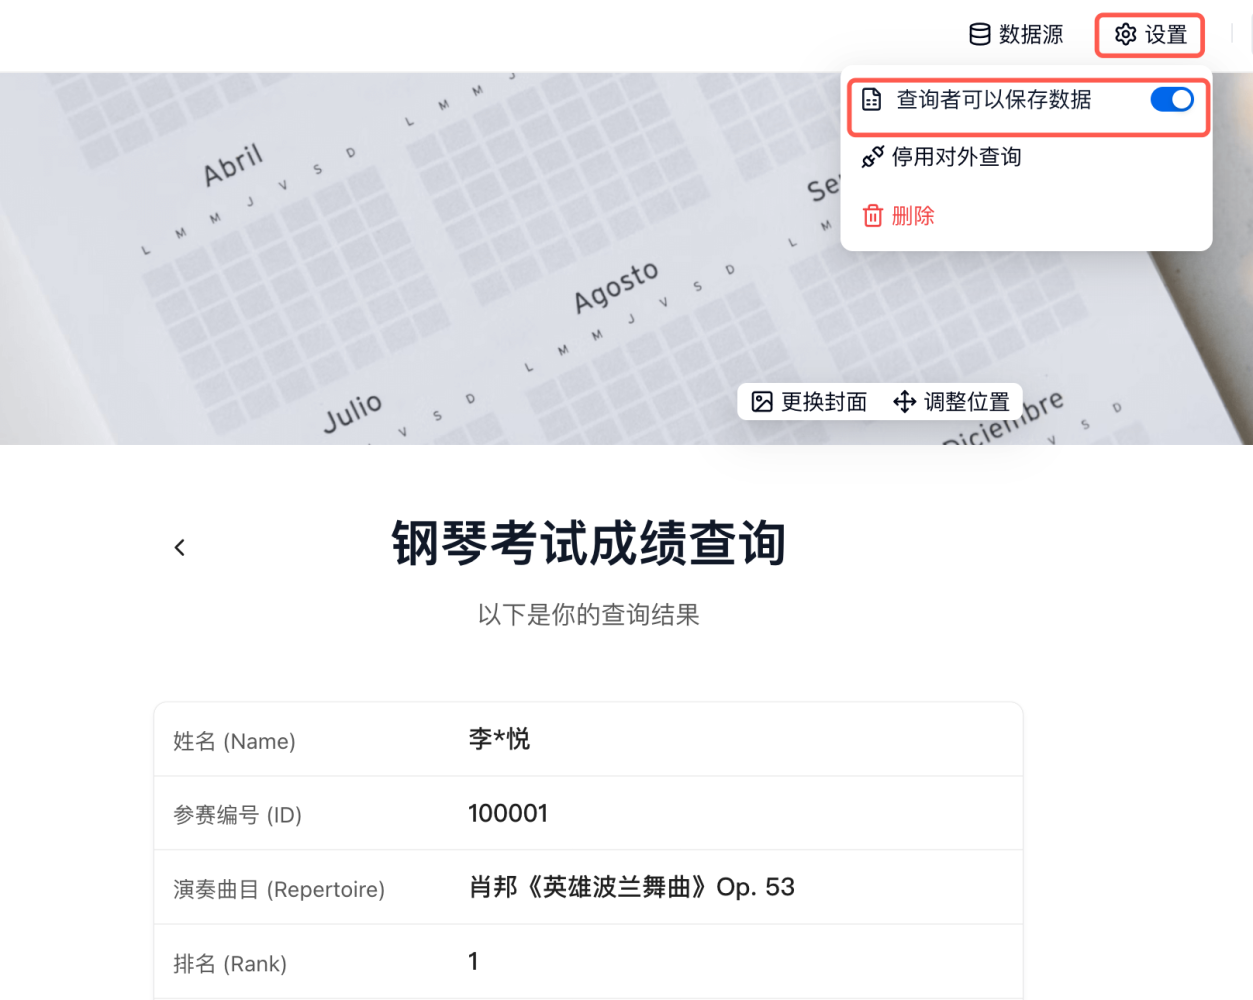Toggle the 查询者可以保存数据 switch
1253x1000 pixels.
pos(1171,99)
